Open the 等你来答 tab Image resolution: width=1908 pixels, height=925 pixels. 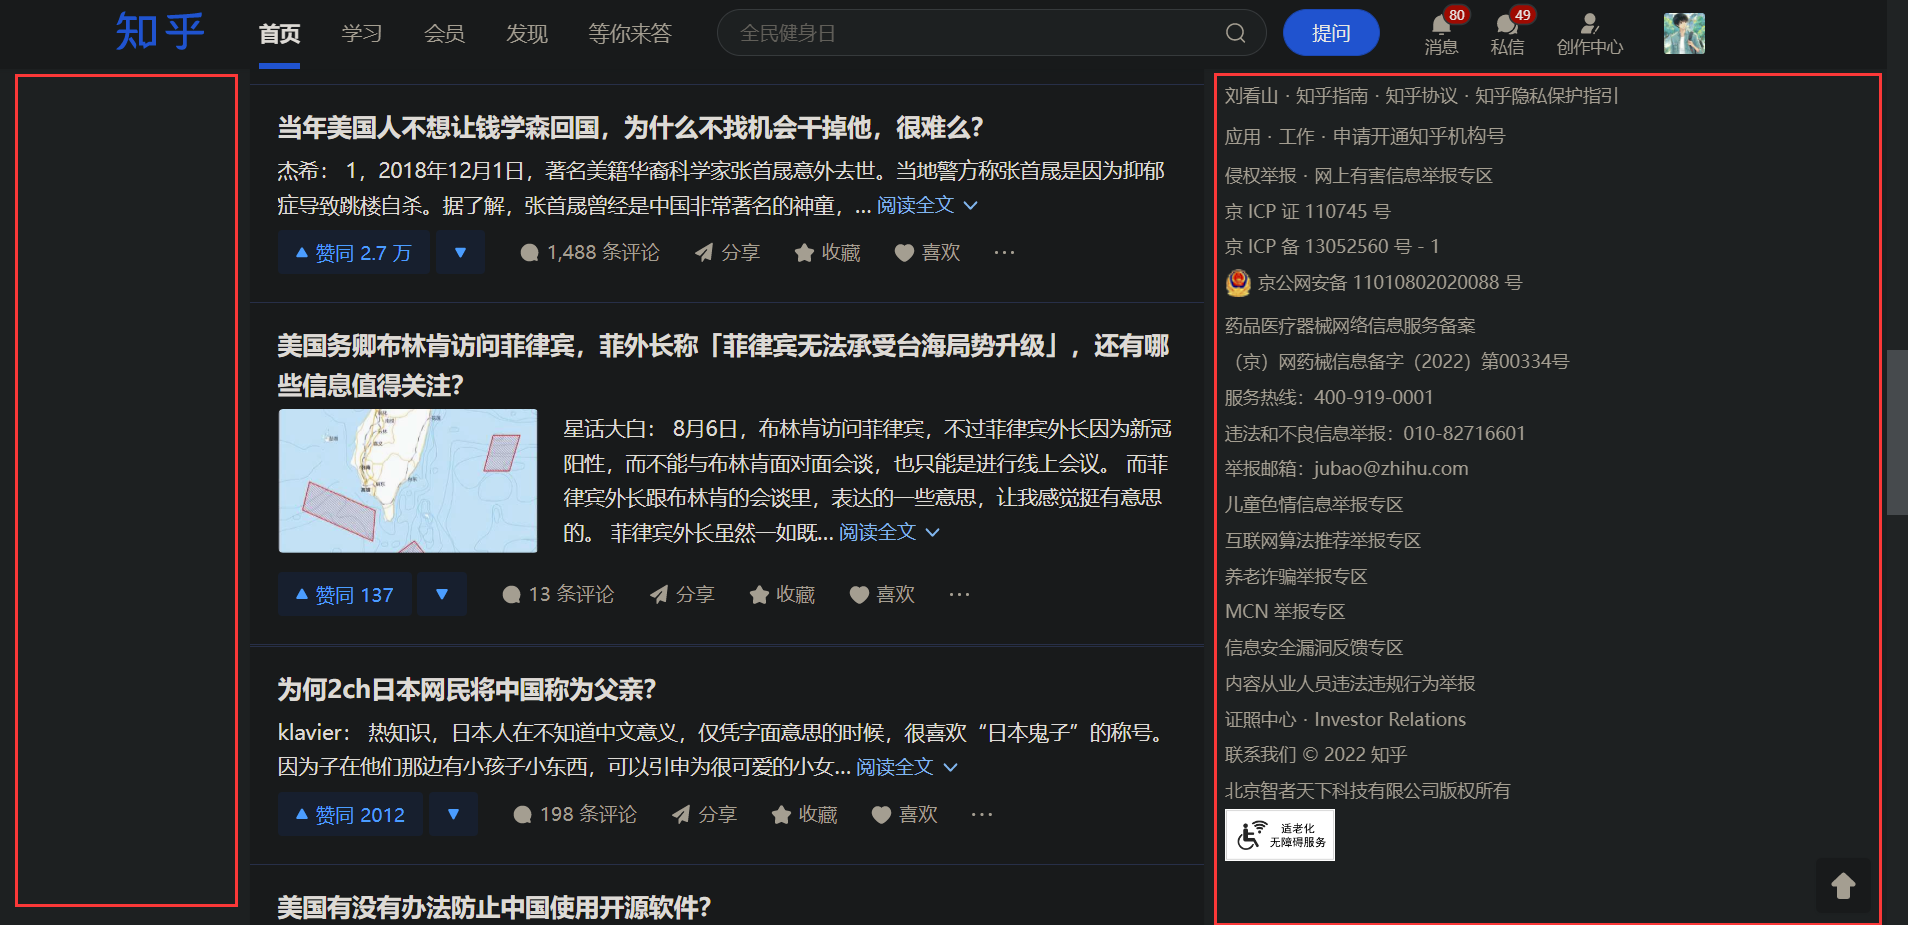(630, 34)
